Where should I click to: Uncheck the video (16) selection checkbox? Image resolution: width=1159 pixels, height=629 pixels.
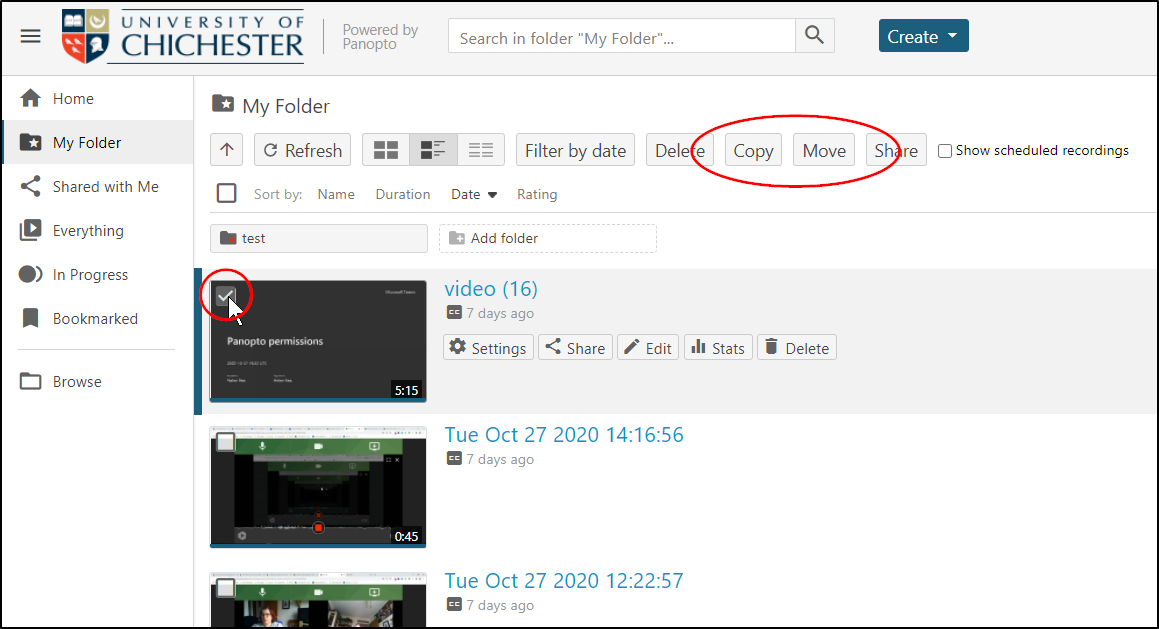[x=226, y=296]
